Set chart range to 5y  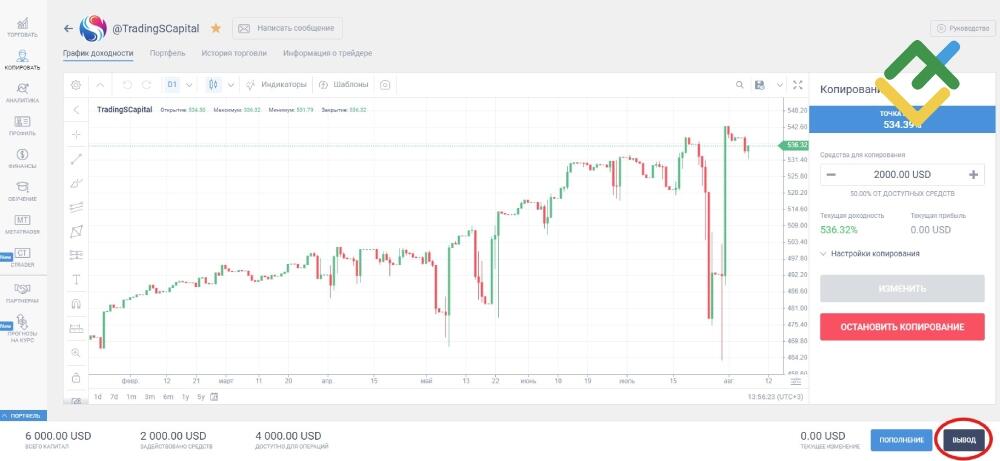[200, 397]
